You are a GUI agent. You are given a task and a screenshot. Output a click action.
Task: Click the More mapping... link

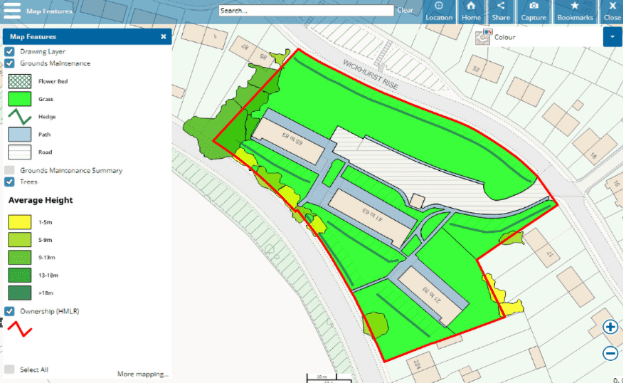143,374
